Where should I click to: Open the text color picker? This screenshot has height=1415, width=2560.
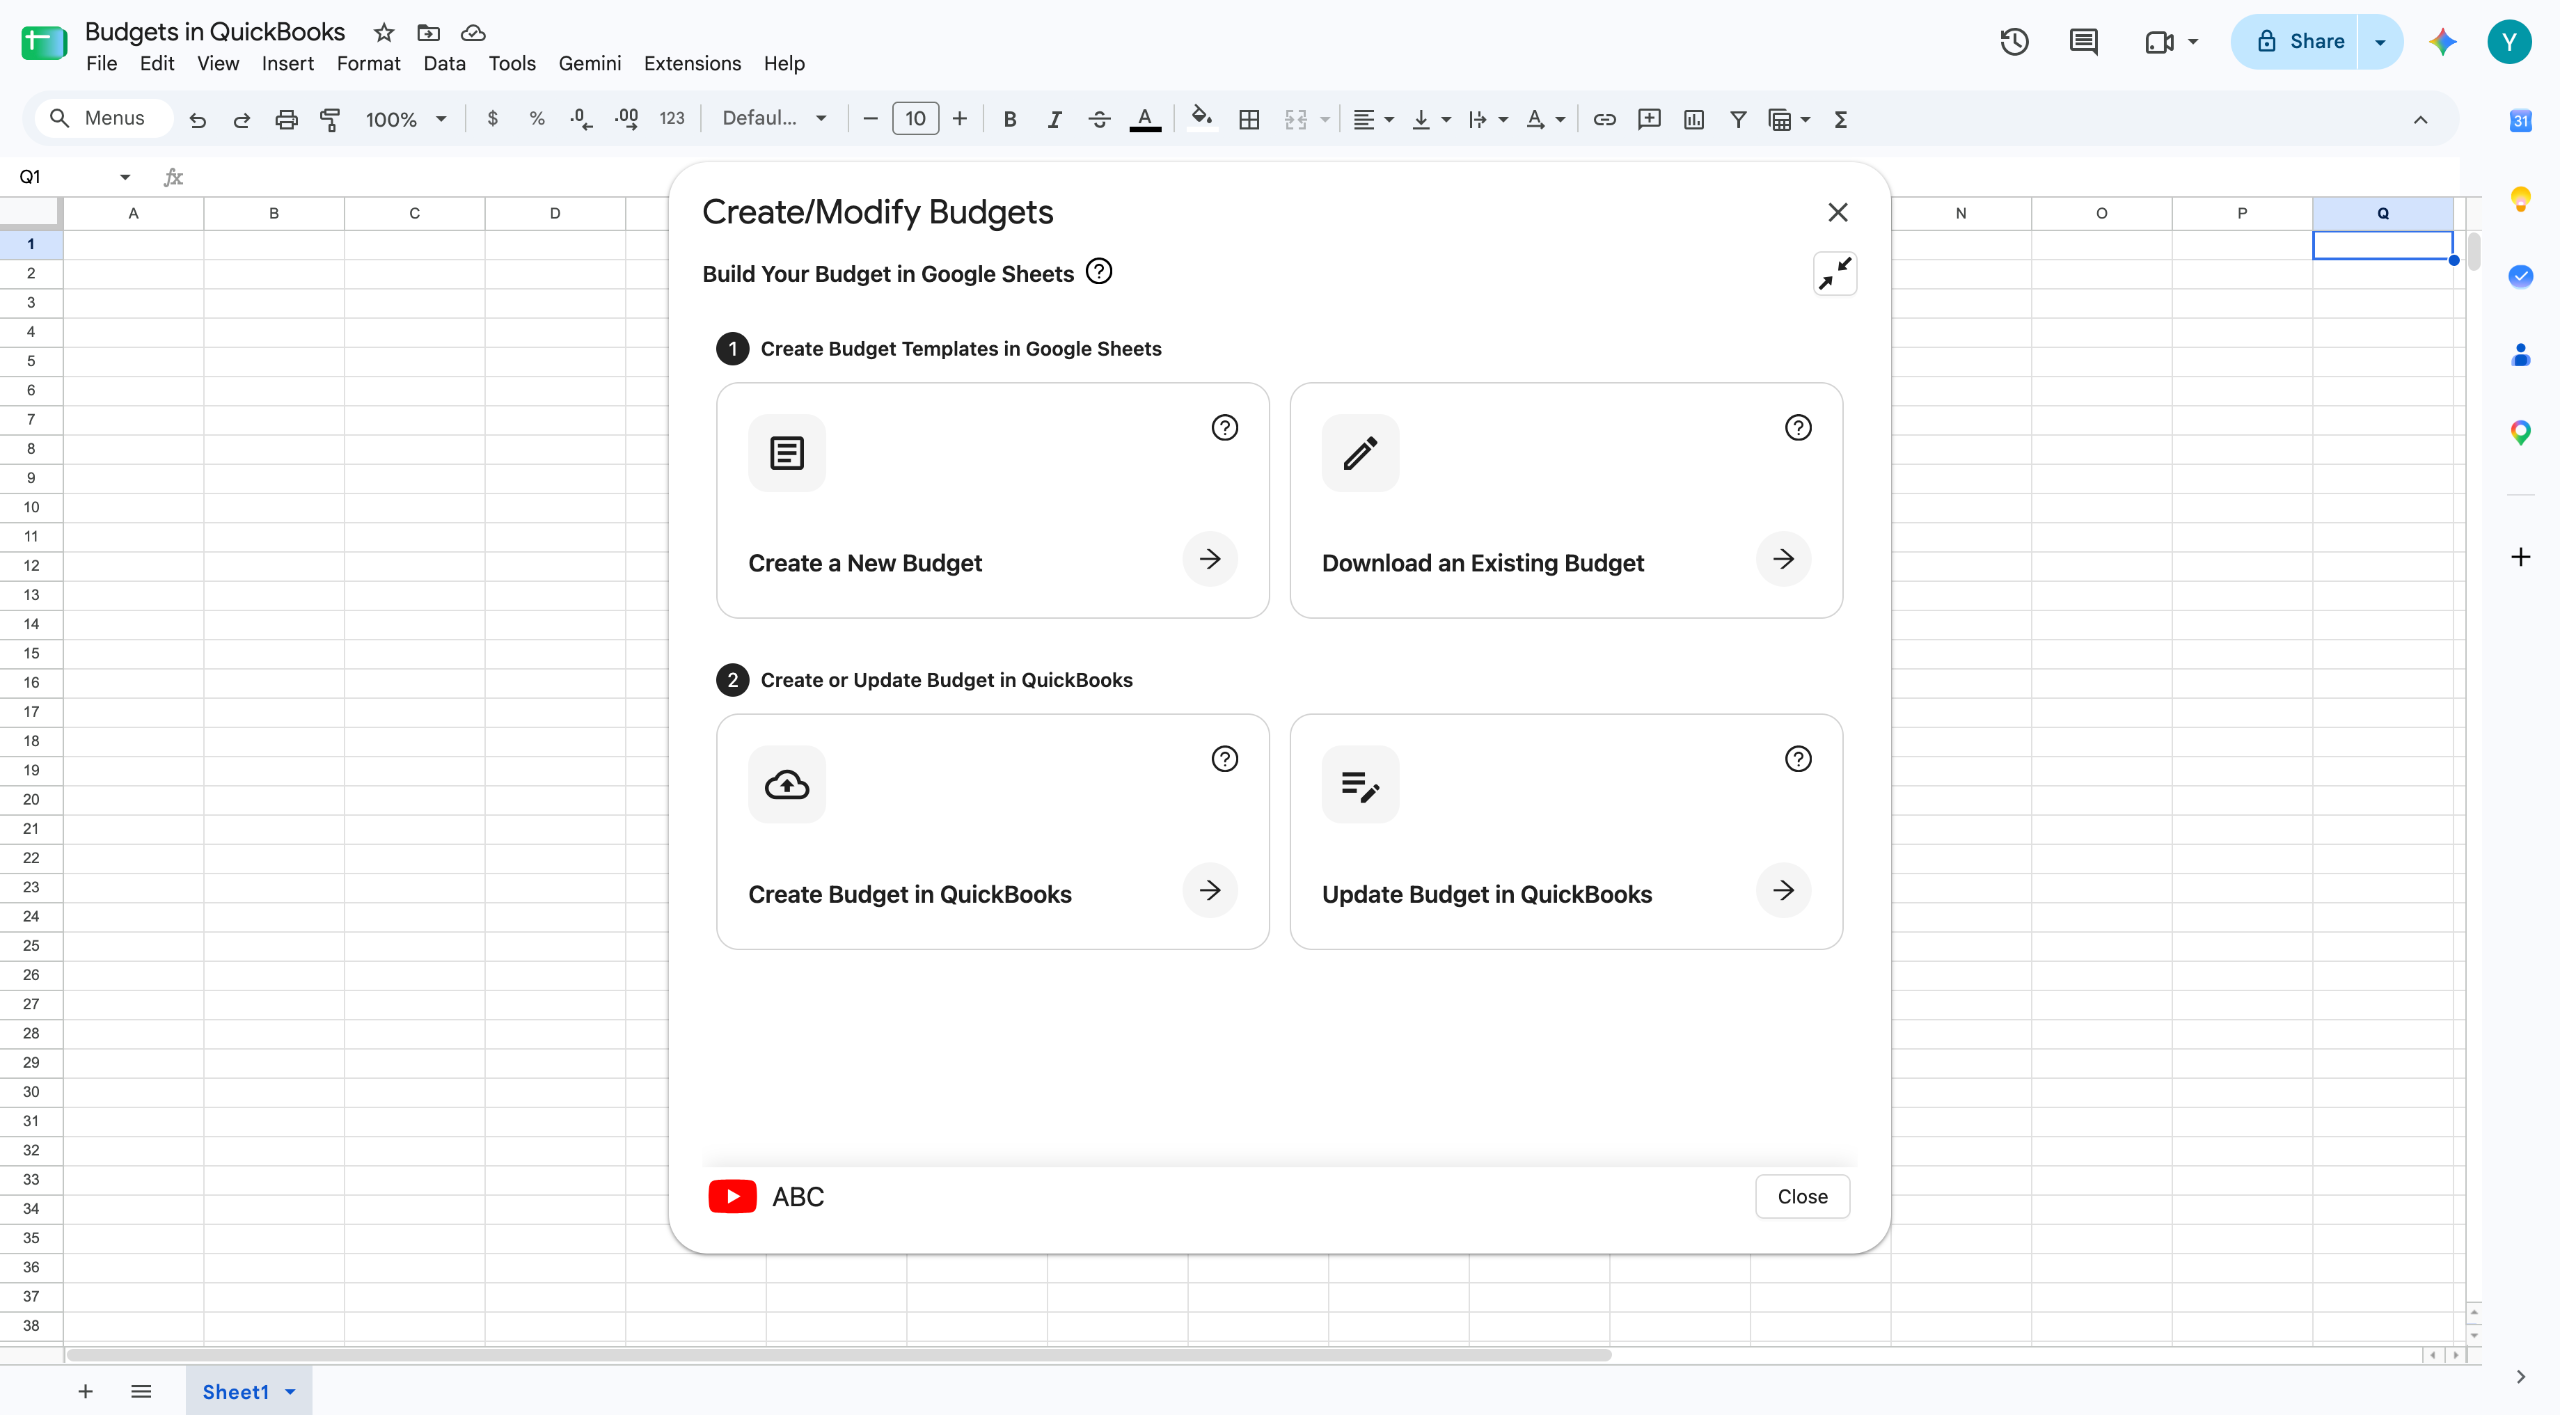tap(1145, 119)
